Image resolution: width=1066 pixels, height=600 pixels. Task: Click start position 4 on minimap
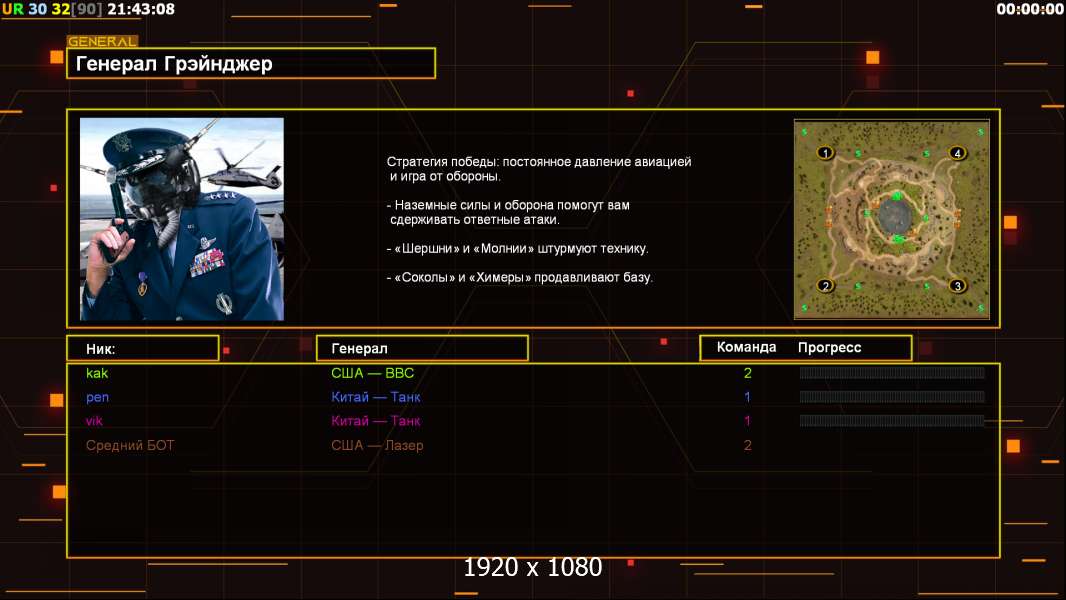957,153
